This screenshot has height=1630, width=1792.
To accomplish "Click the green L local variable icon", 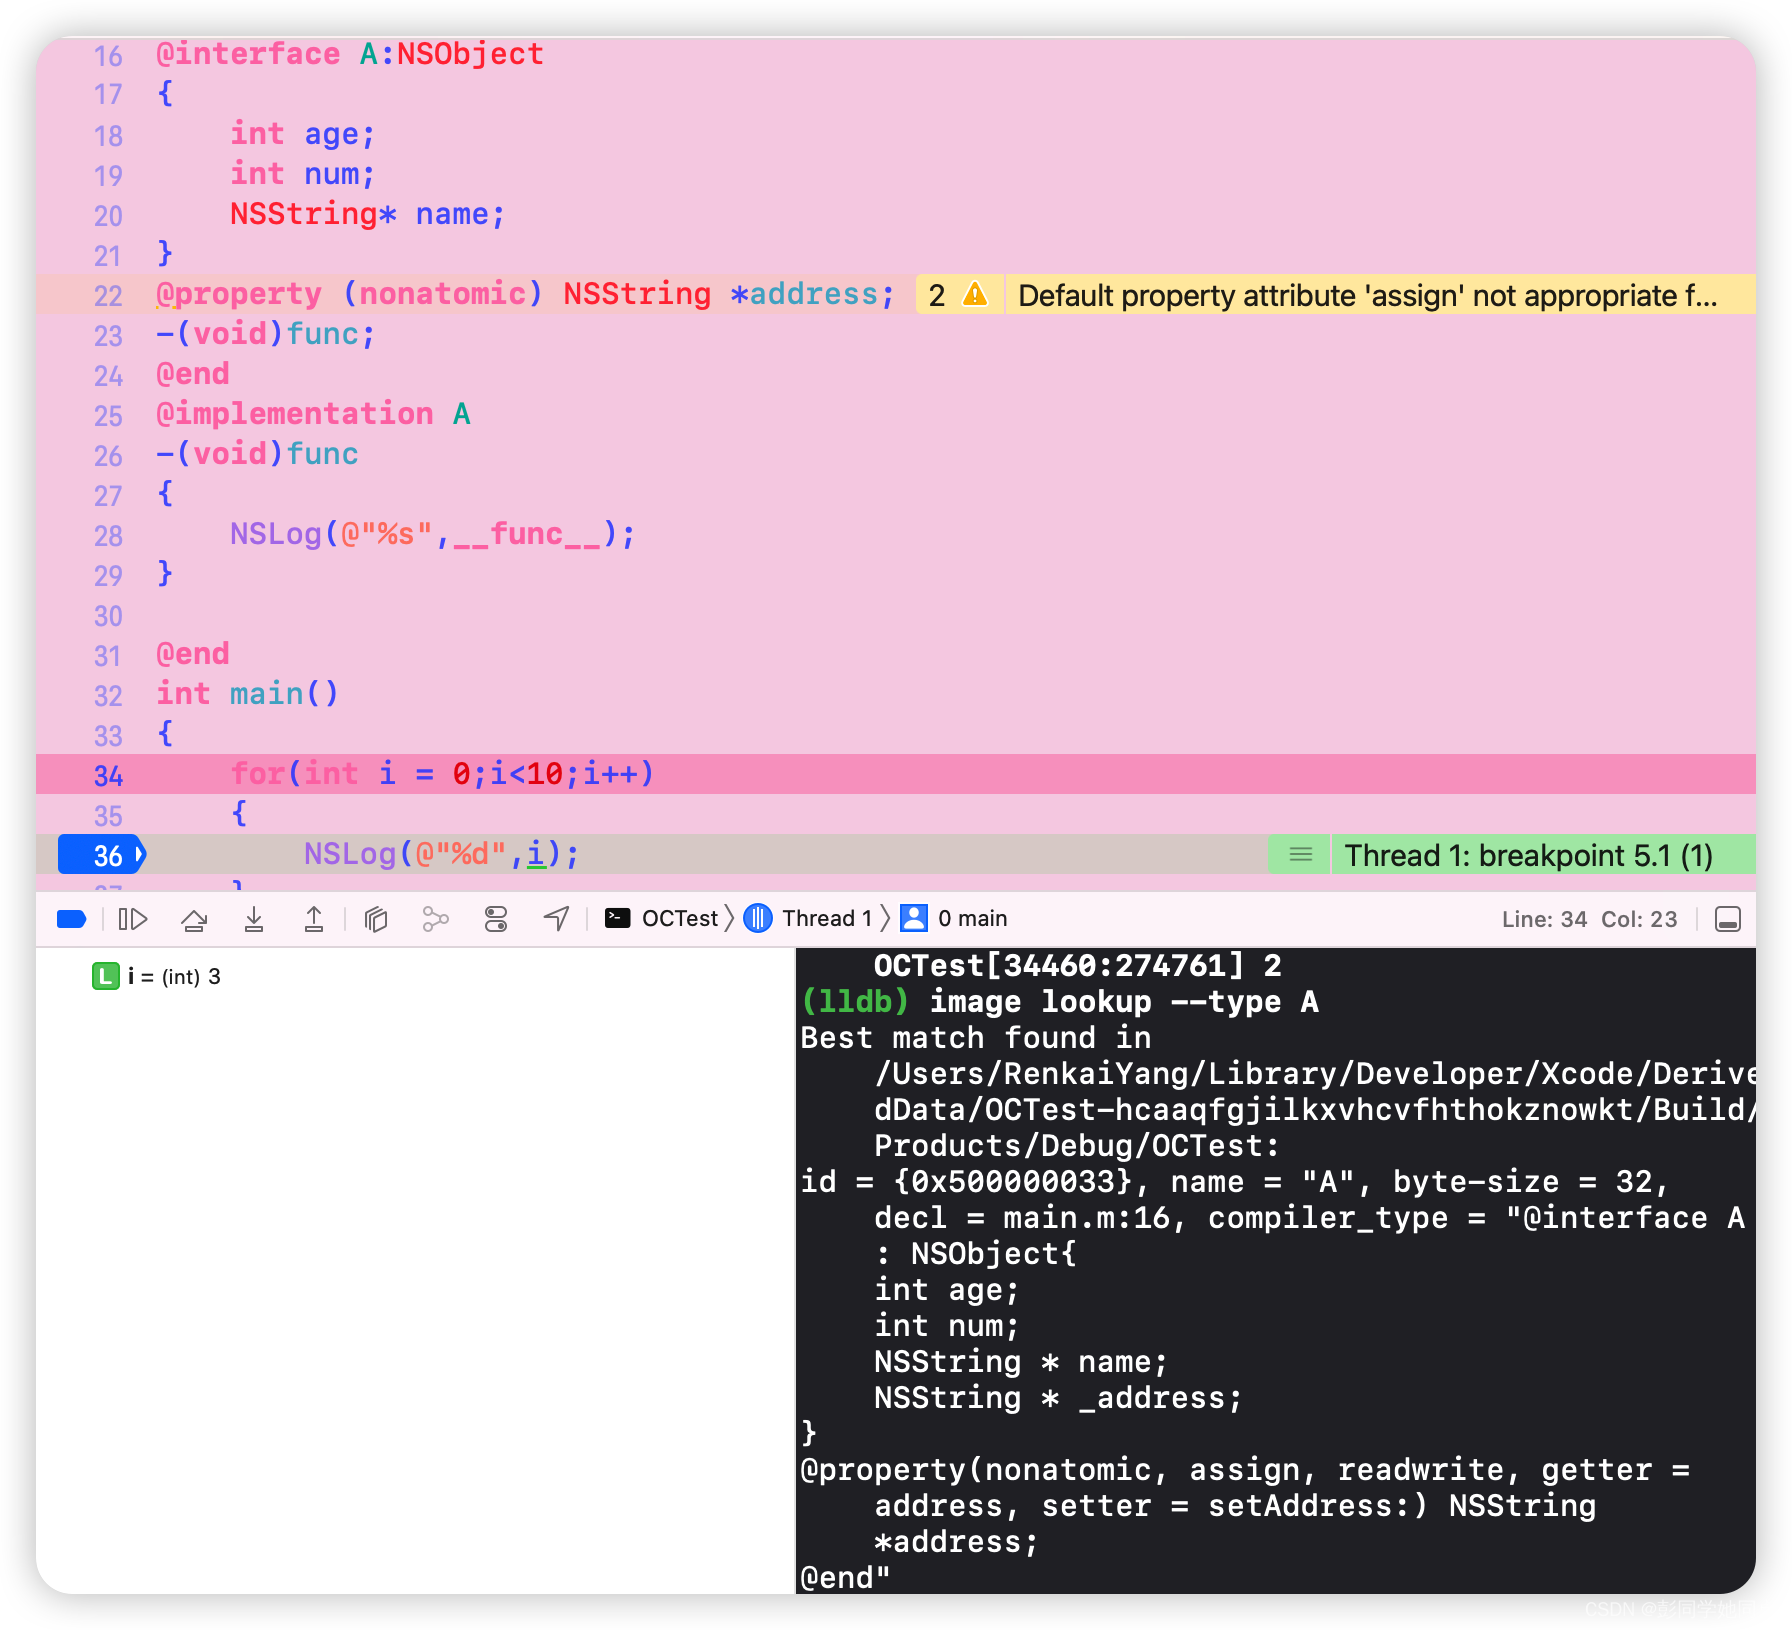I will pos(105,976).
